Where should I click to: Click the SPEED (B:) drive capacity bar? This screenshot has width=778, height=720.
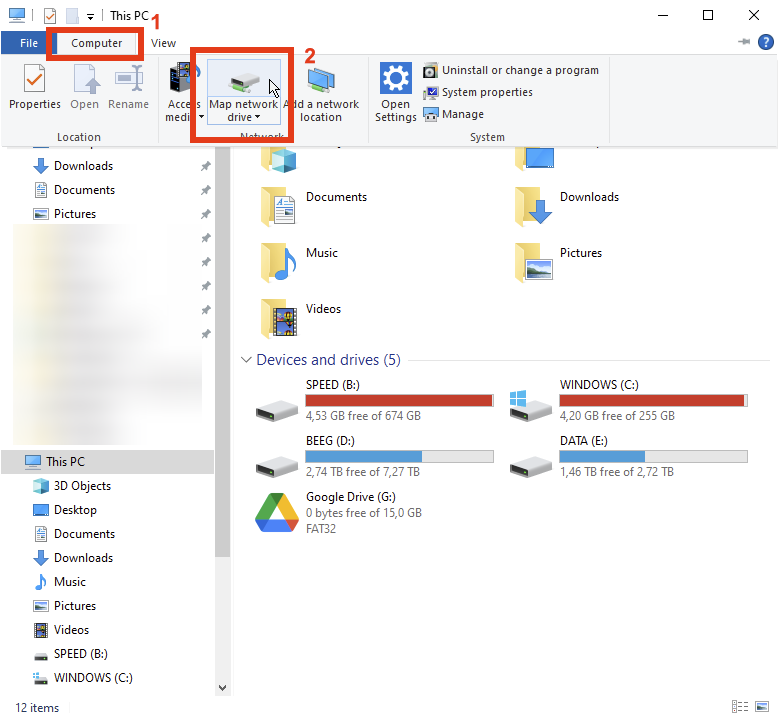[x=399, y=400]
